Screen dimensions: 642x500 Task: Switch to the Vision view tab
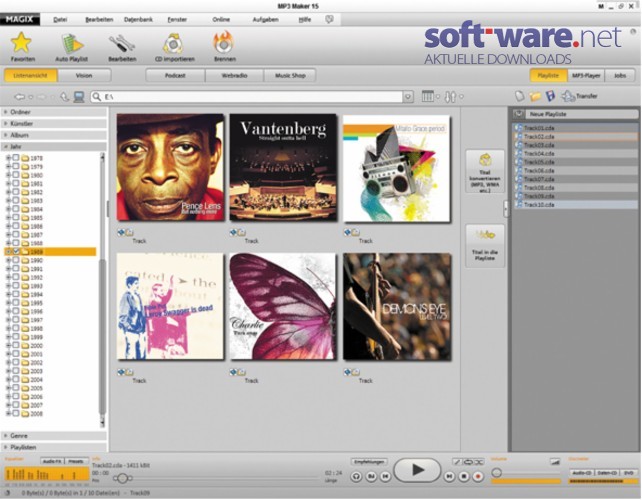(84, 76)
